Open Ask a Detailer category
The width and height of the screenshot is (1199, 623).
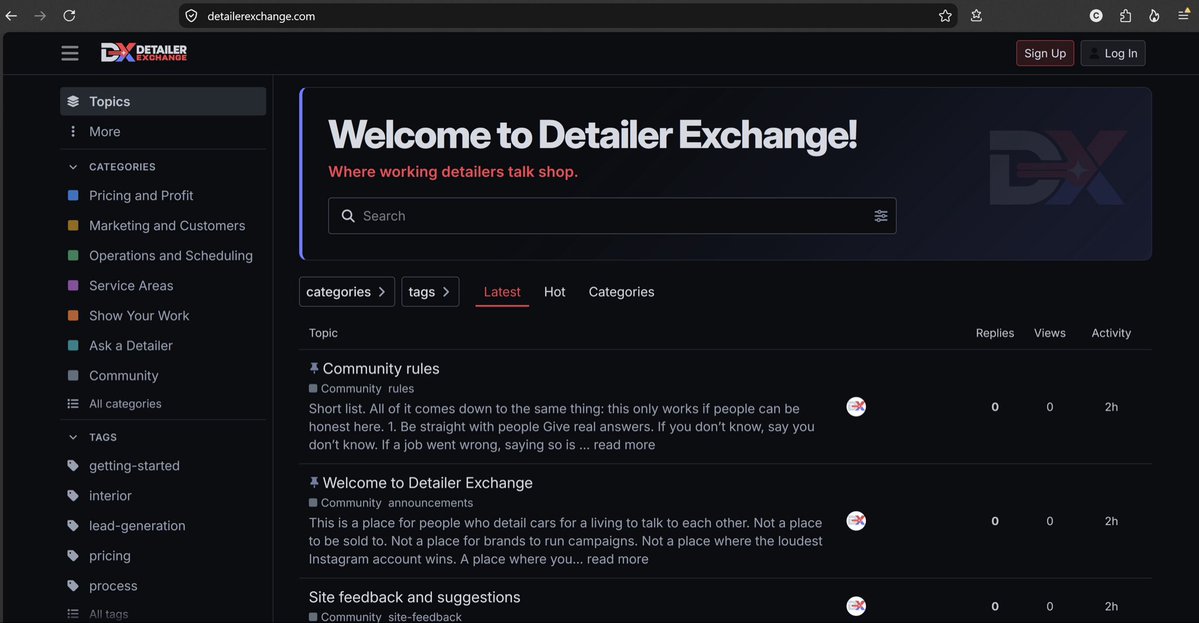tap(163, 346)
